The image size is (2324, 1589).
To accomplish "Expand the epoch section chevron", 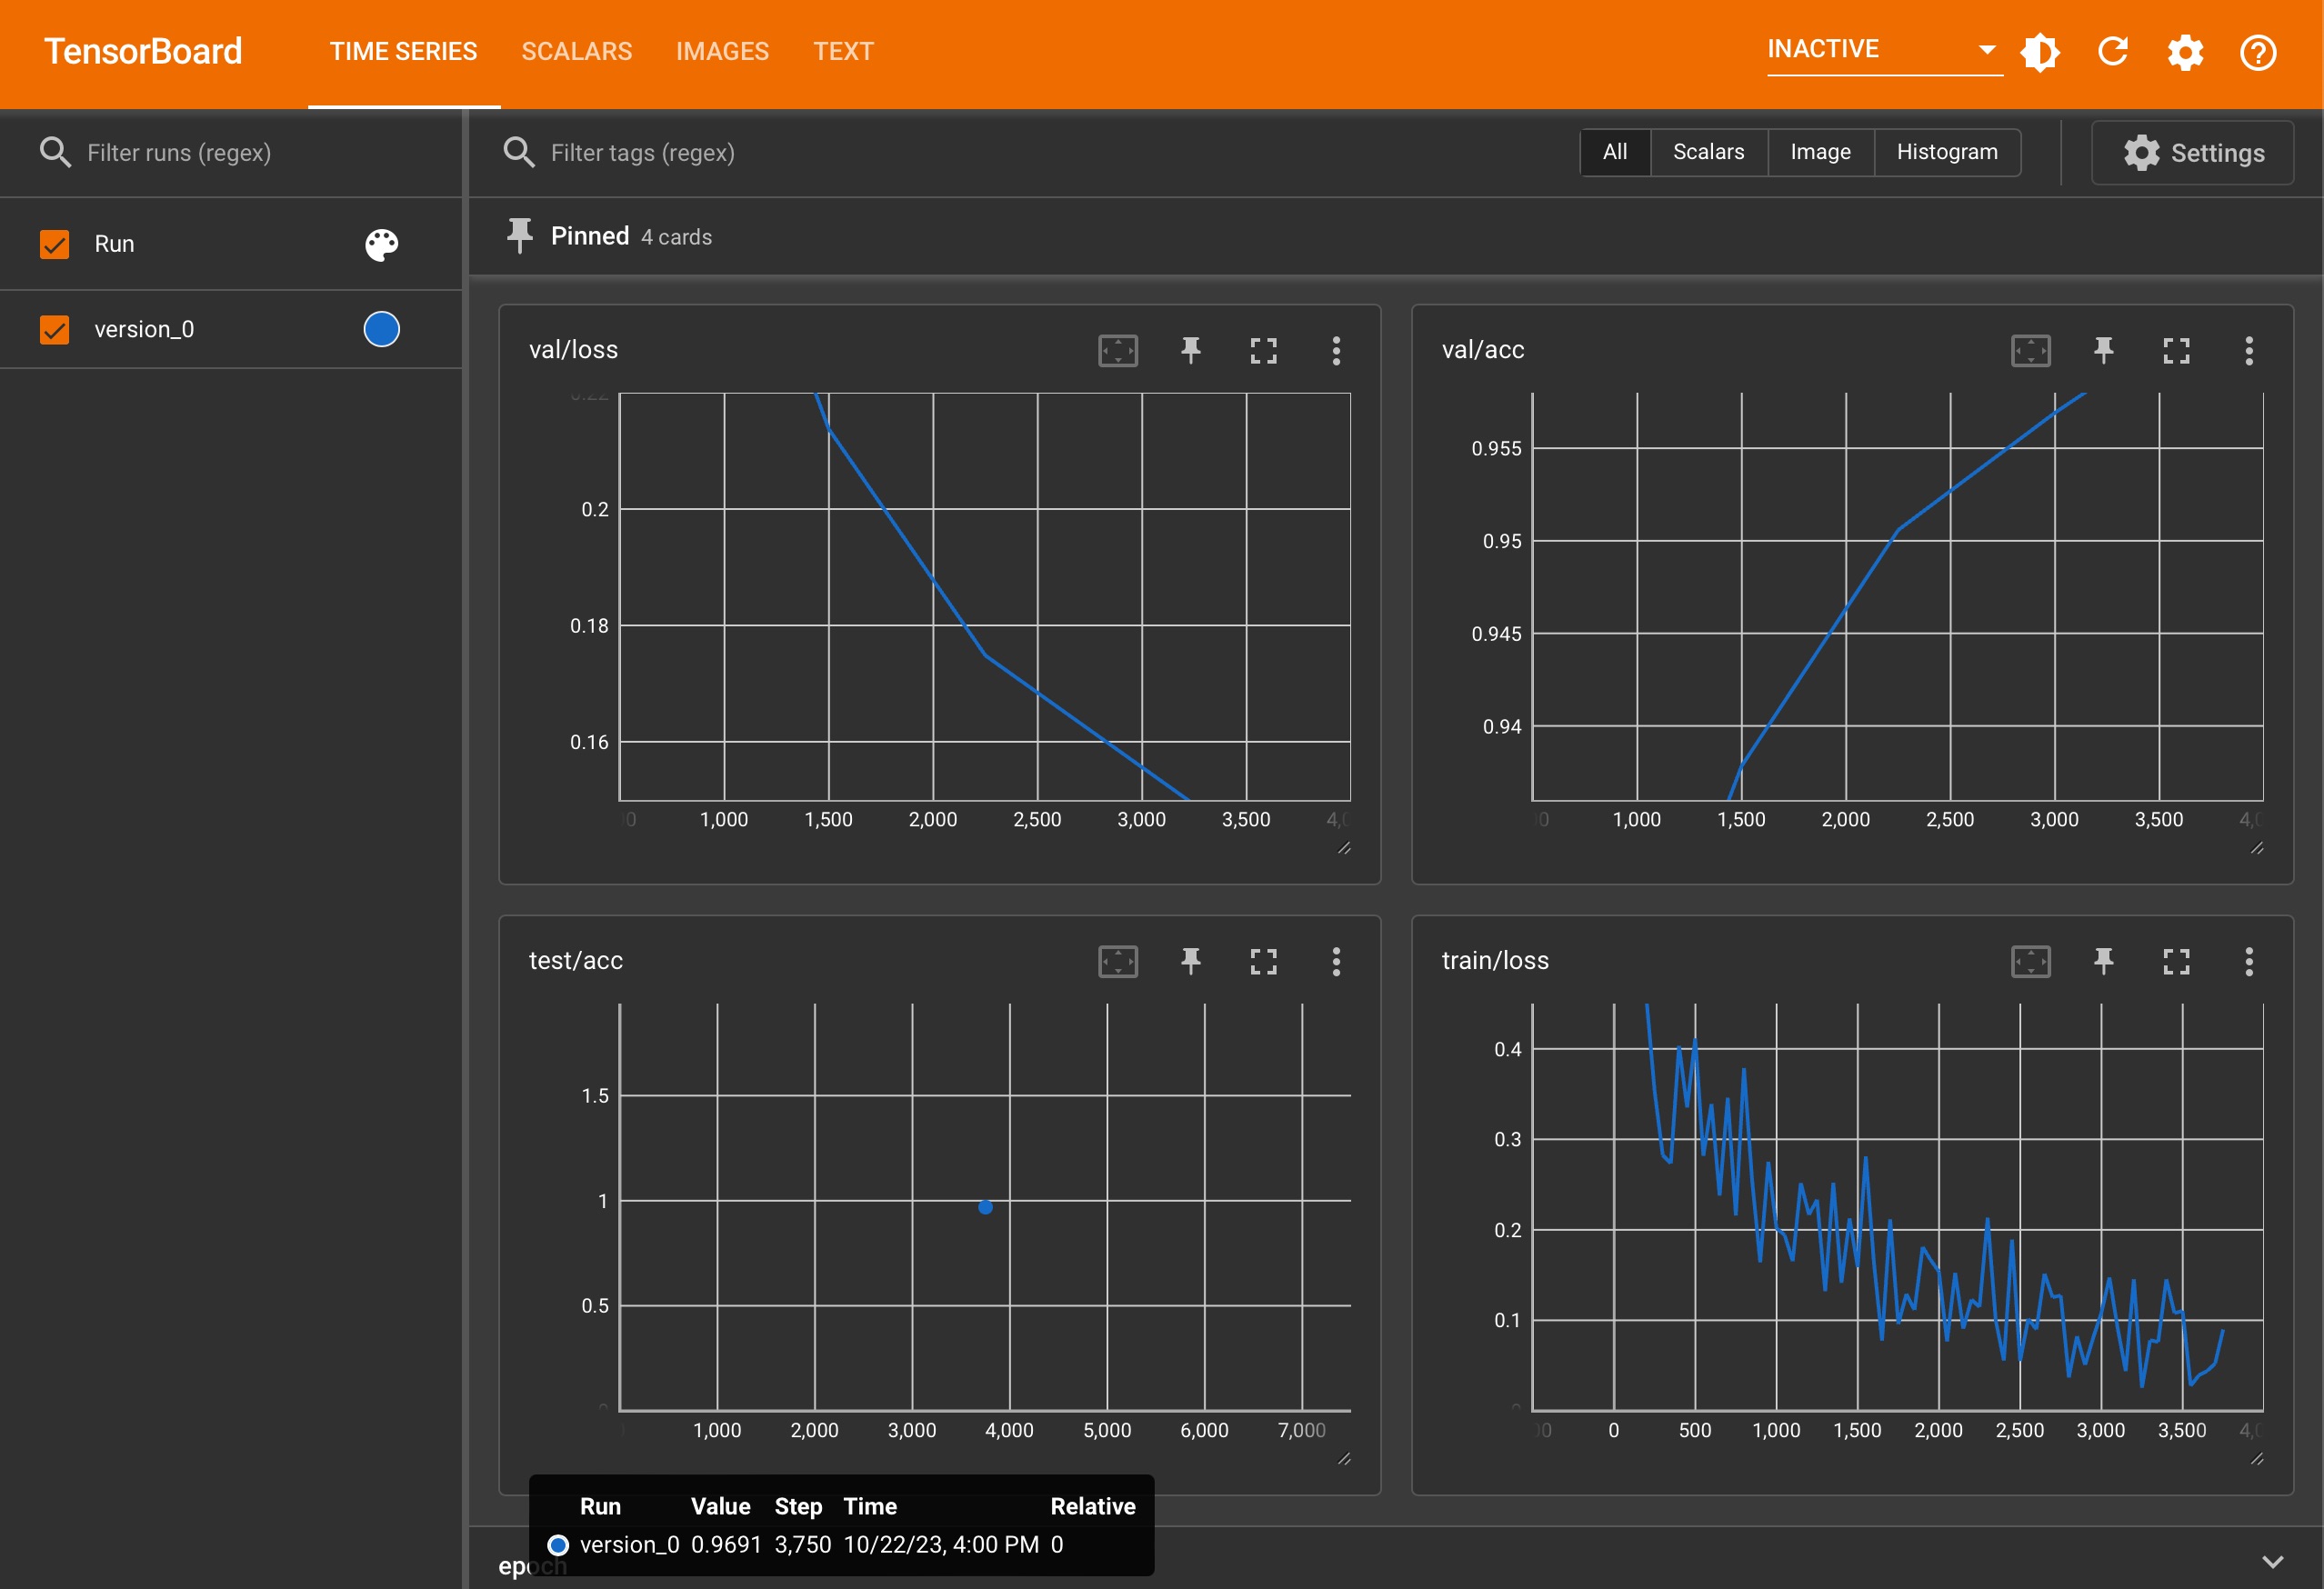I will 2272,1562.
